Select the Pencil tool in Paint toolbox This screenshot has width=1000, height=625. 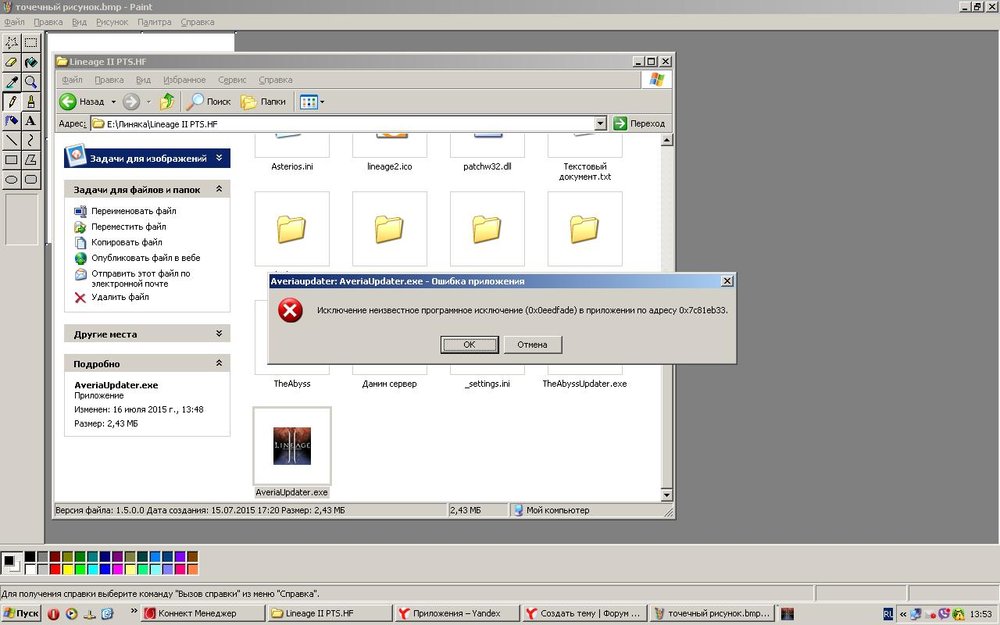coord(12,101)
